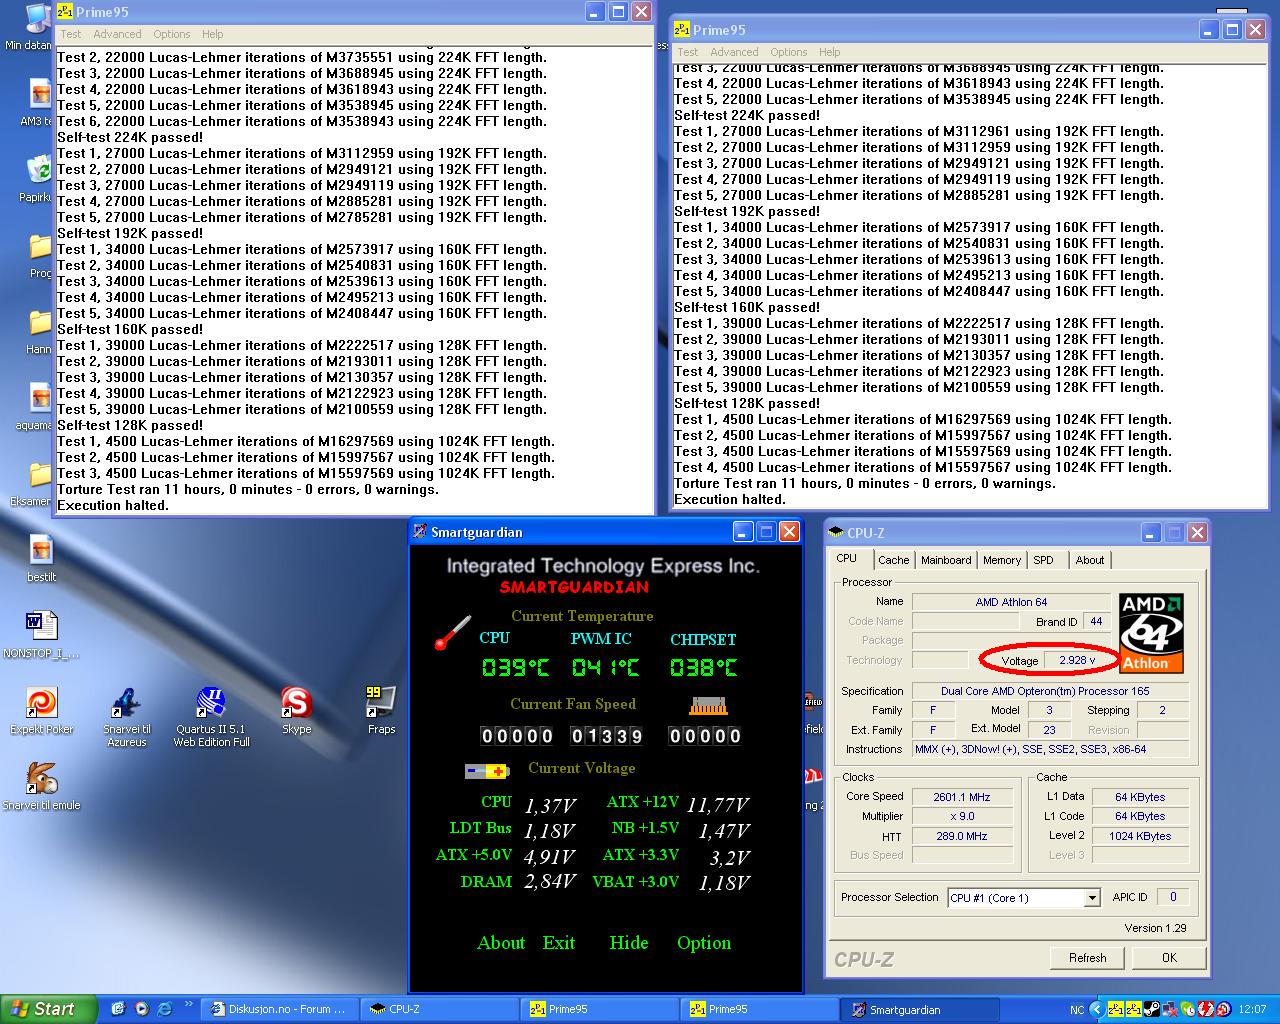Click the battery icon beside Current Voltage
The width and height of the screenshot is (1280, 1024).
point(487,771)
